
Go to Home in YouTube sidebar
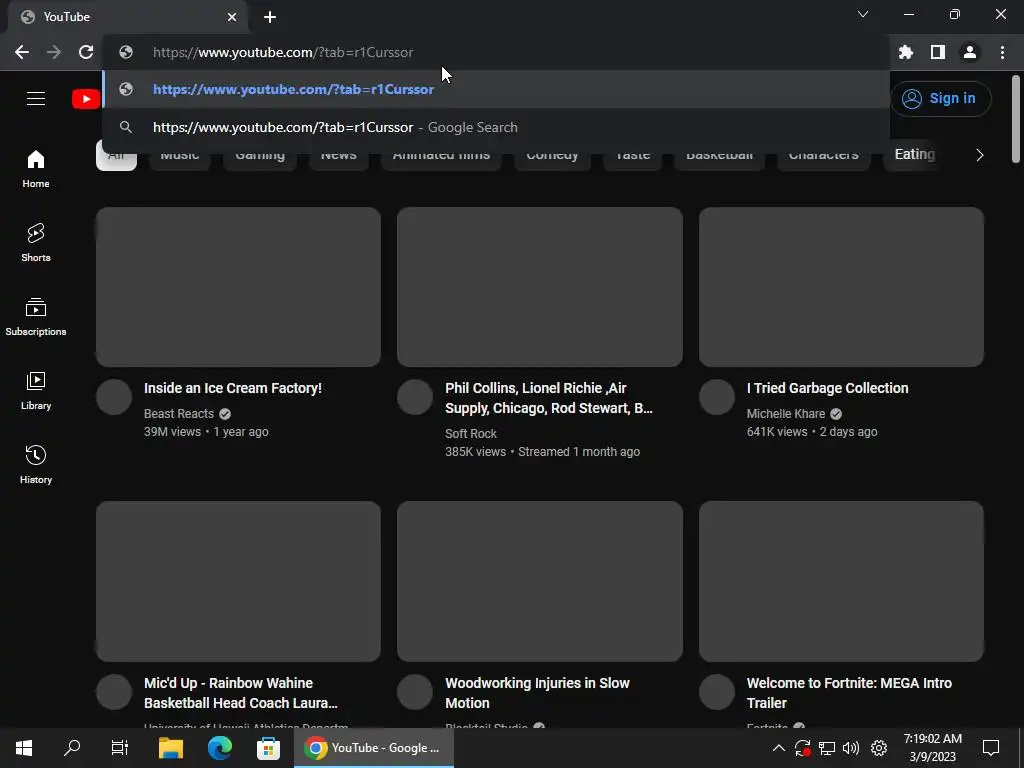(36, 169)
